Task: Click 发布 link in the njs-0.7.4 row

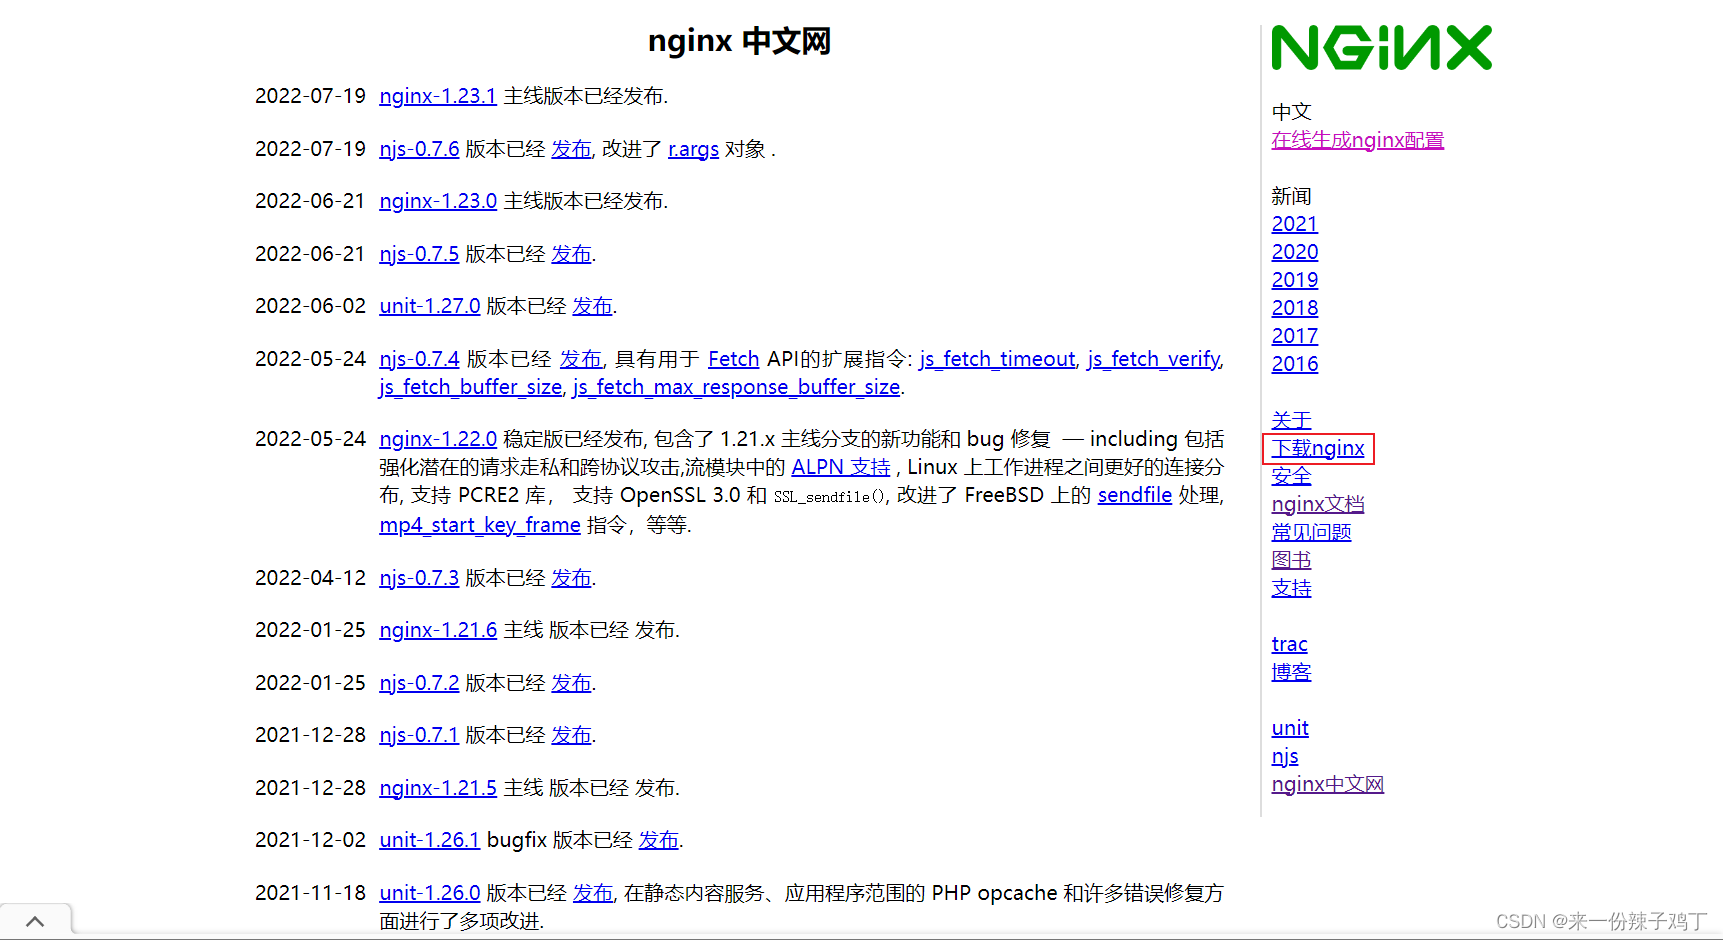Action: tap(581, 359)
